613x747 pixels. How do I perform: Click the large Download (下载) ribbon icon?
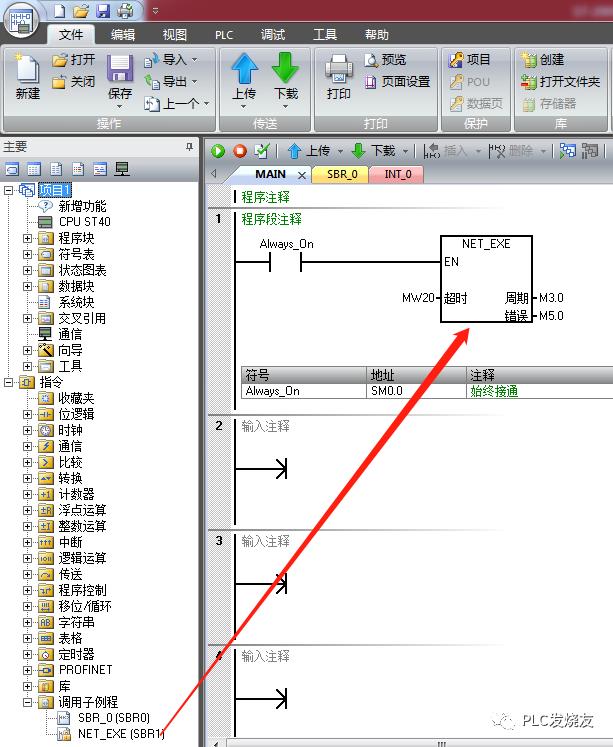coord(286,74)
